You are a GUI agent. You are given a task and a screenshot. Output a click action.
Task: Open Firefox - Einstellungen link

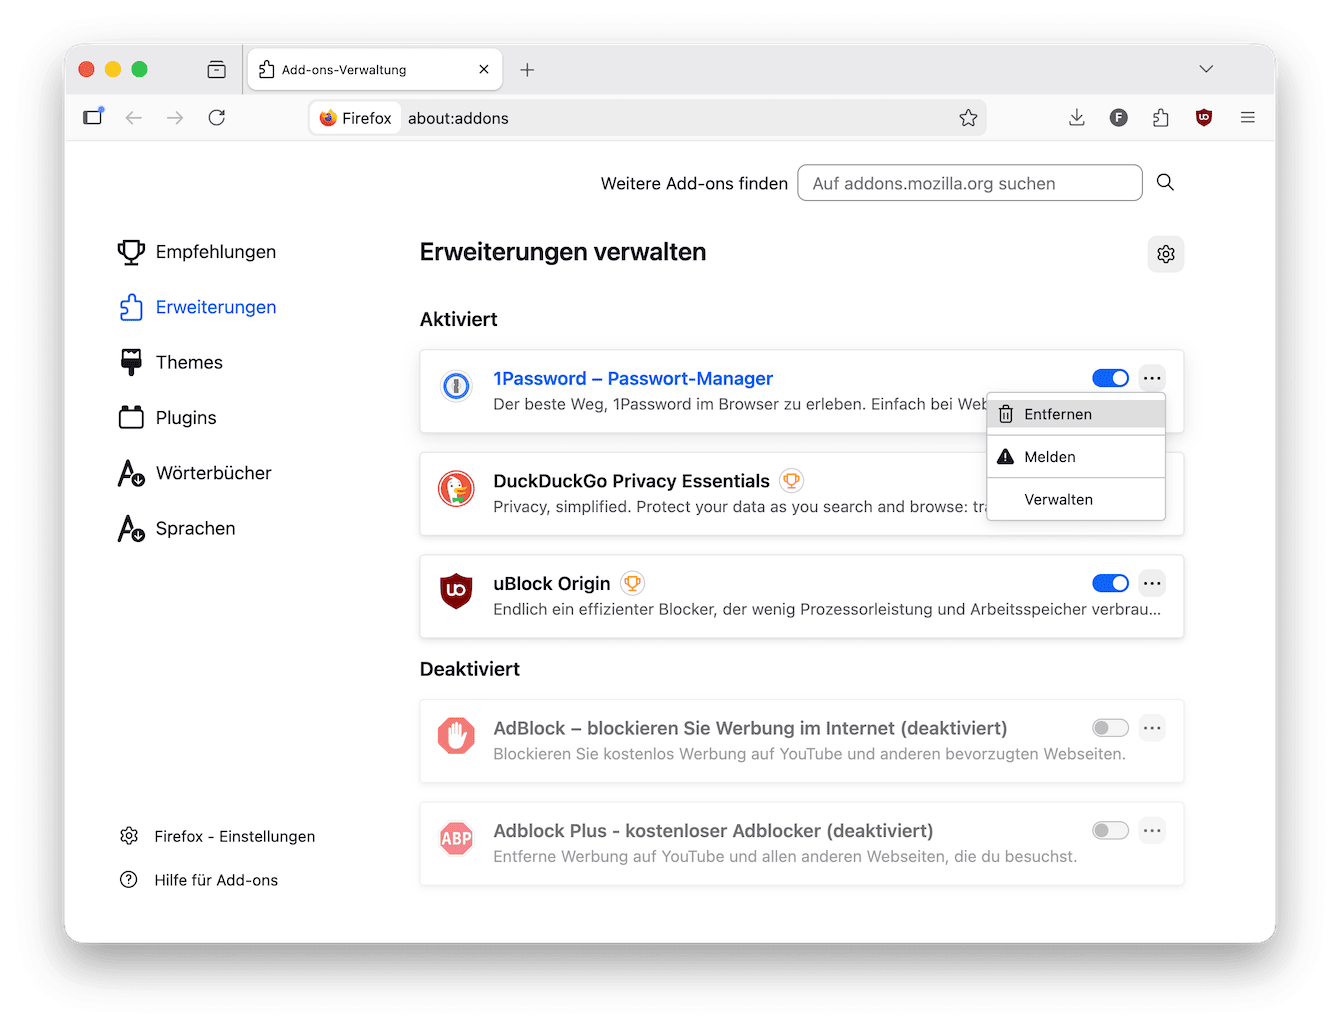pos(234,836)
